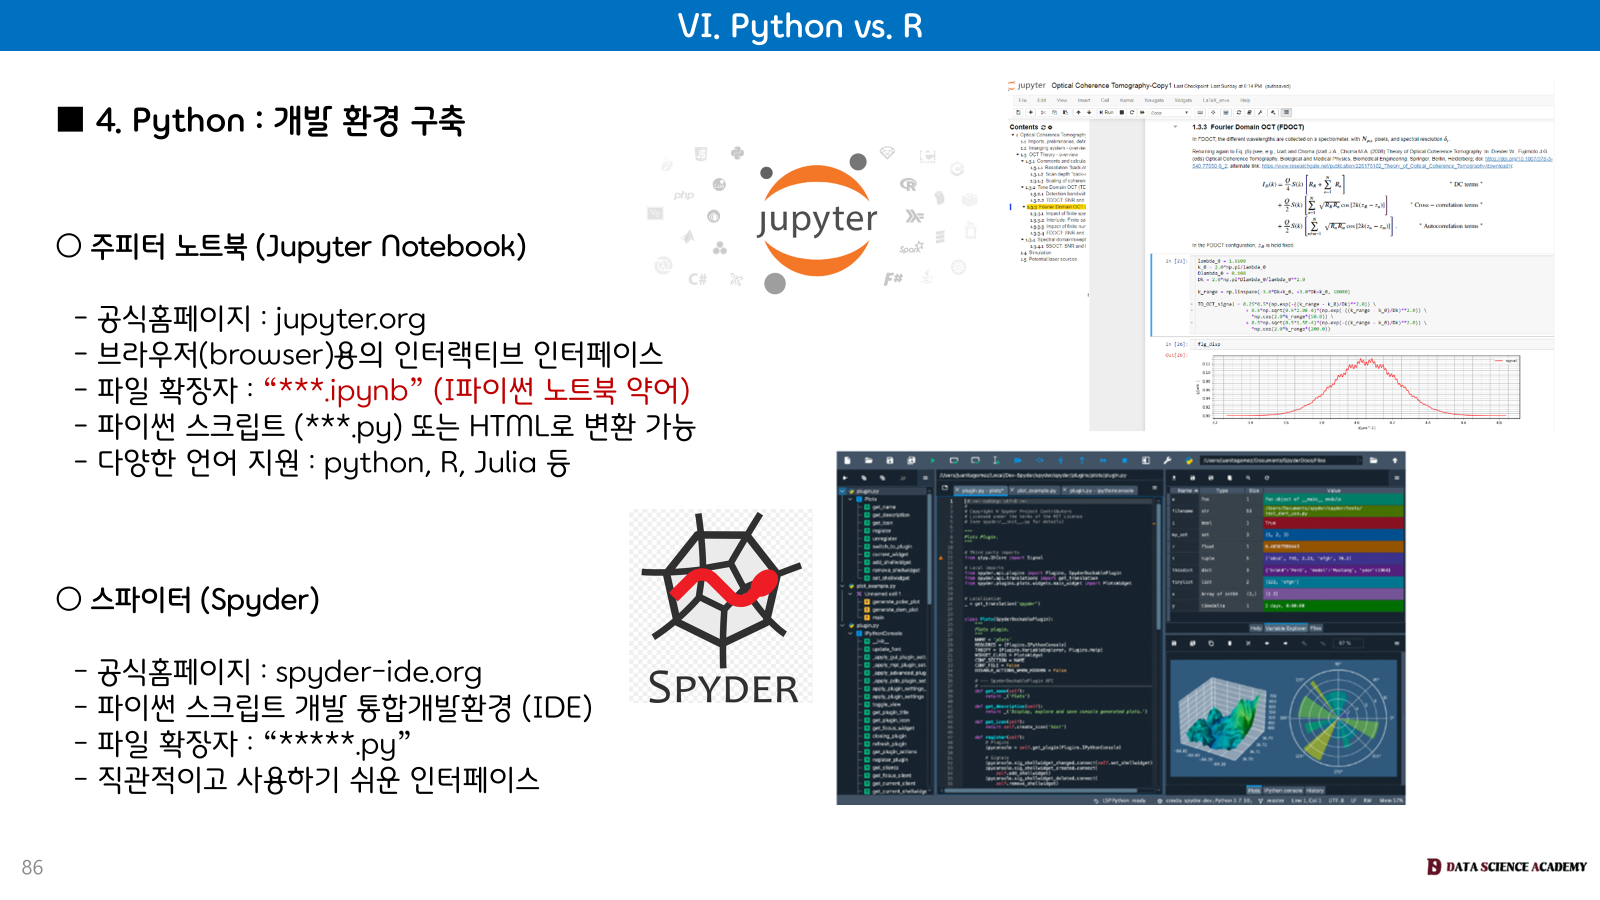Collapse section 1.3.3 Fourier Domain in Jupyter contents
This screenshot has height=900, width=1600.
[1024, 207]
